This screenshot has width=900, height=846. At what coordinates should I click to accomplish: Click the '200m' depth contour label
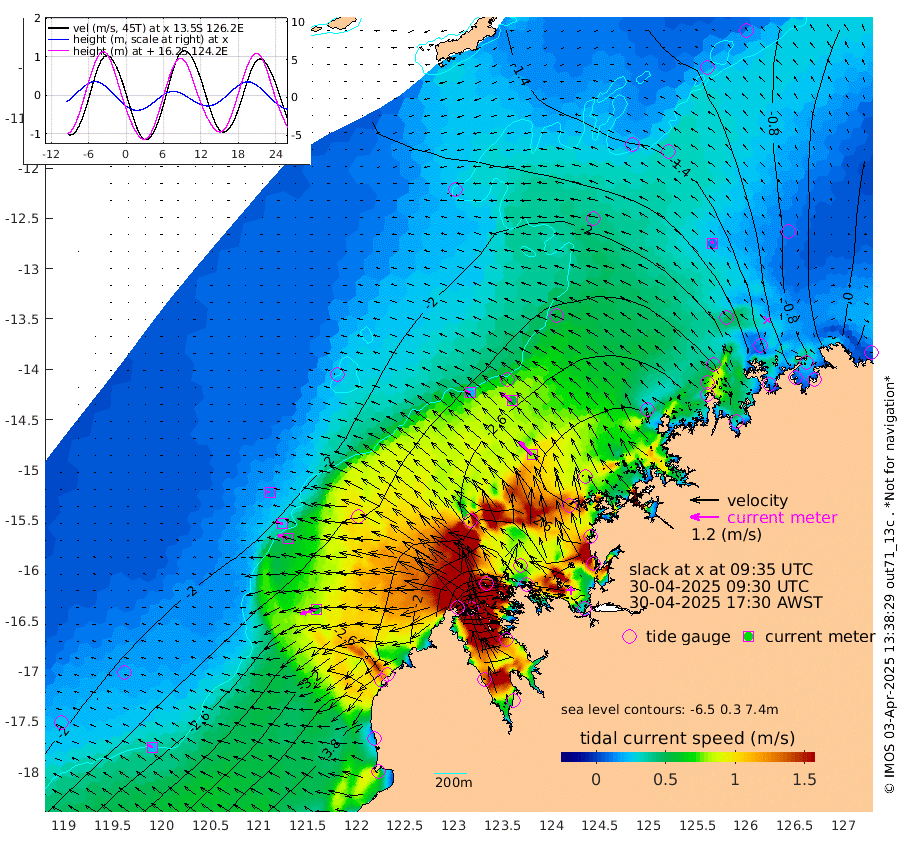pos(453,782)
